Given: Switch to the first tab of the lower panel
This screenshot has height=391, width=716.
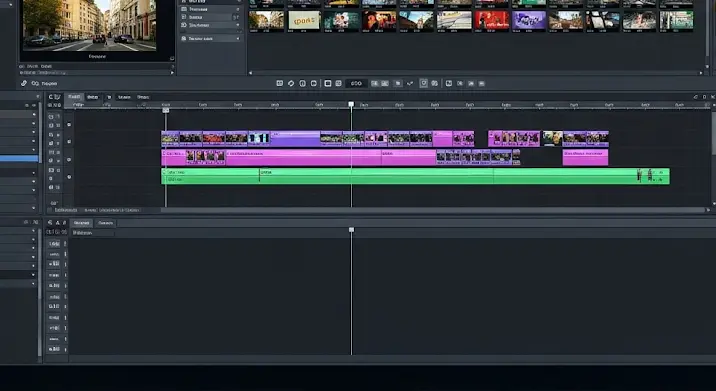Looking at the screenshot, I should (x=81, y=223).
